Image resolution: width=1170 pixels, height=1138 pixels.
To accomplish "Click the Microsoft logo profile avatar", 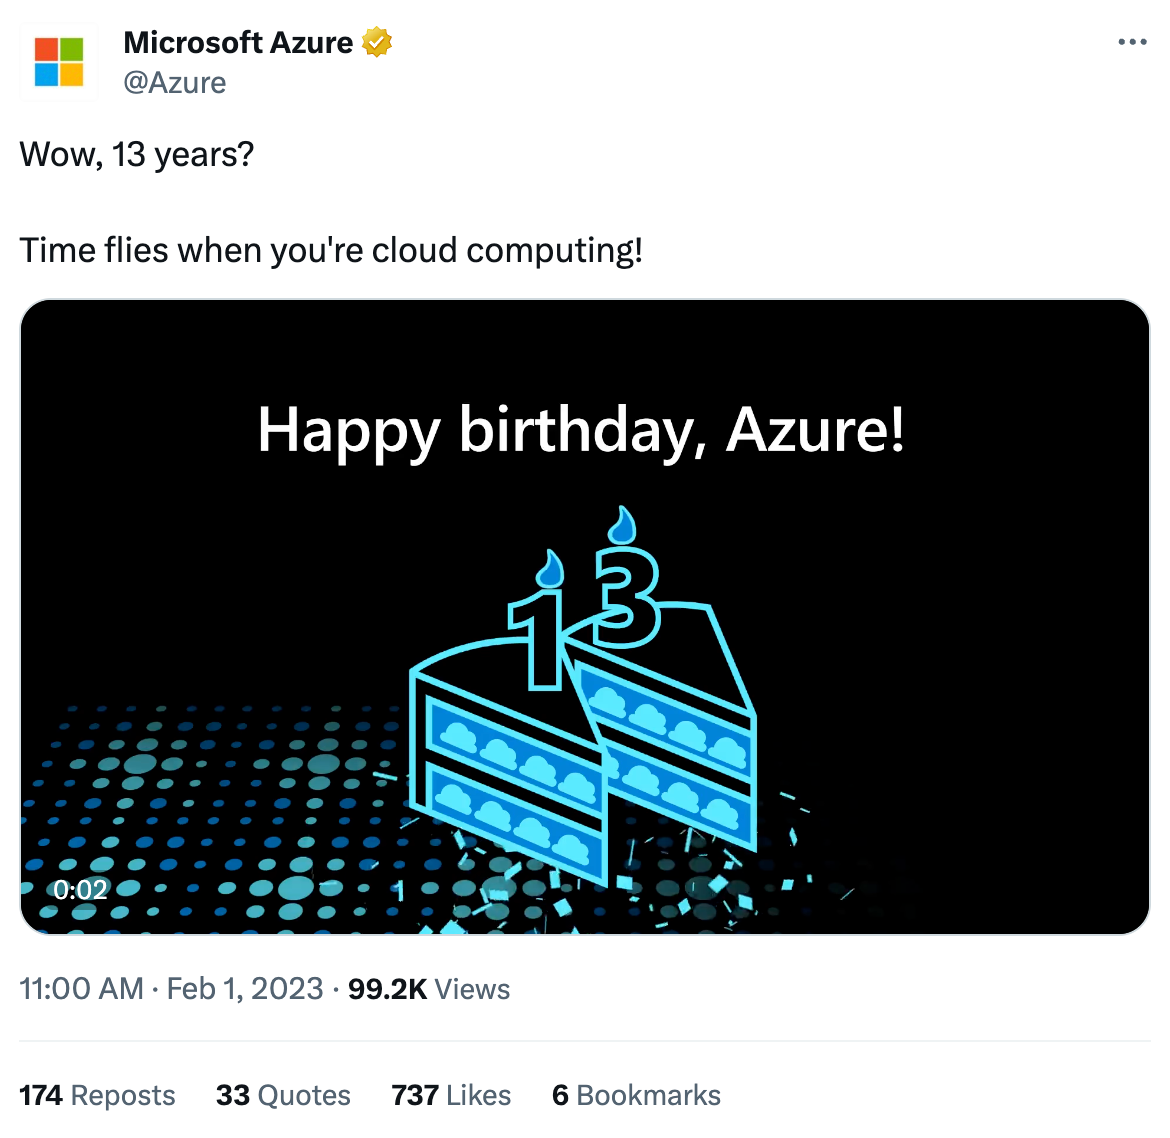I will [x=60, y=62].
